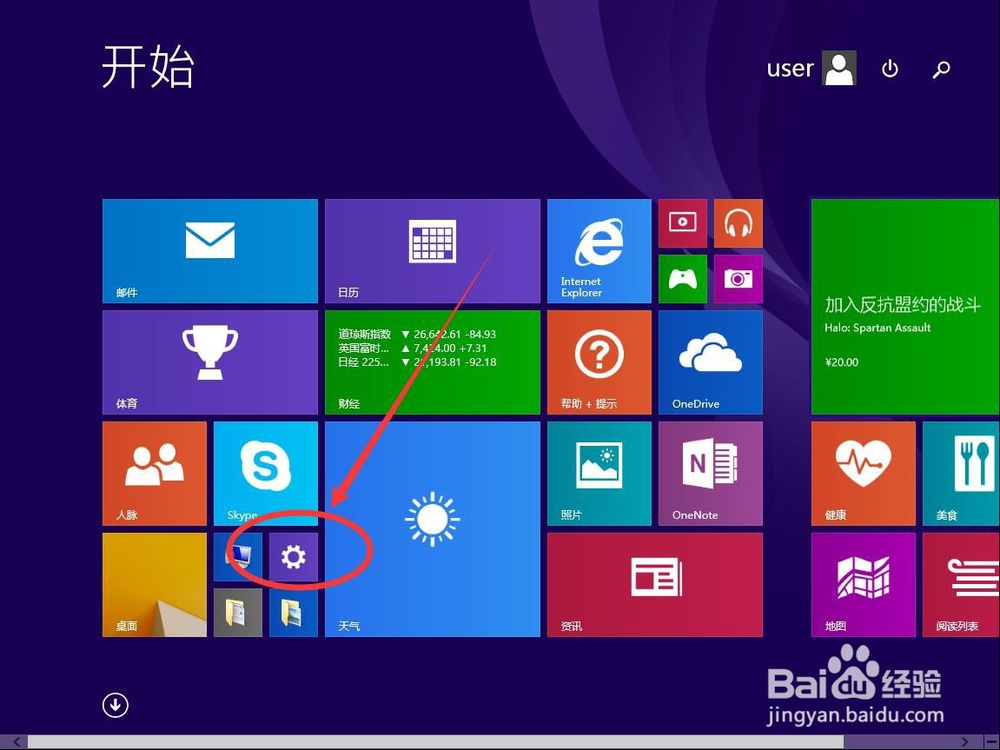Launch the Skype tile
Viewport: 1000px width, 750px height.
(265, 473)
